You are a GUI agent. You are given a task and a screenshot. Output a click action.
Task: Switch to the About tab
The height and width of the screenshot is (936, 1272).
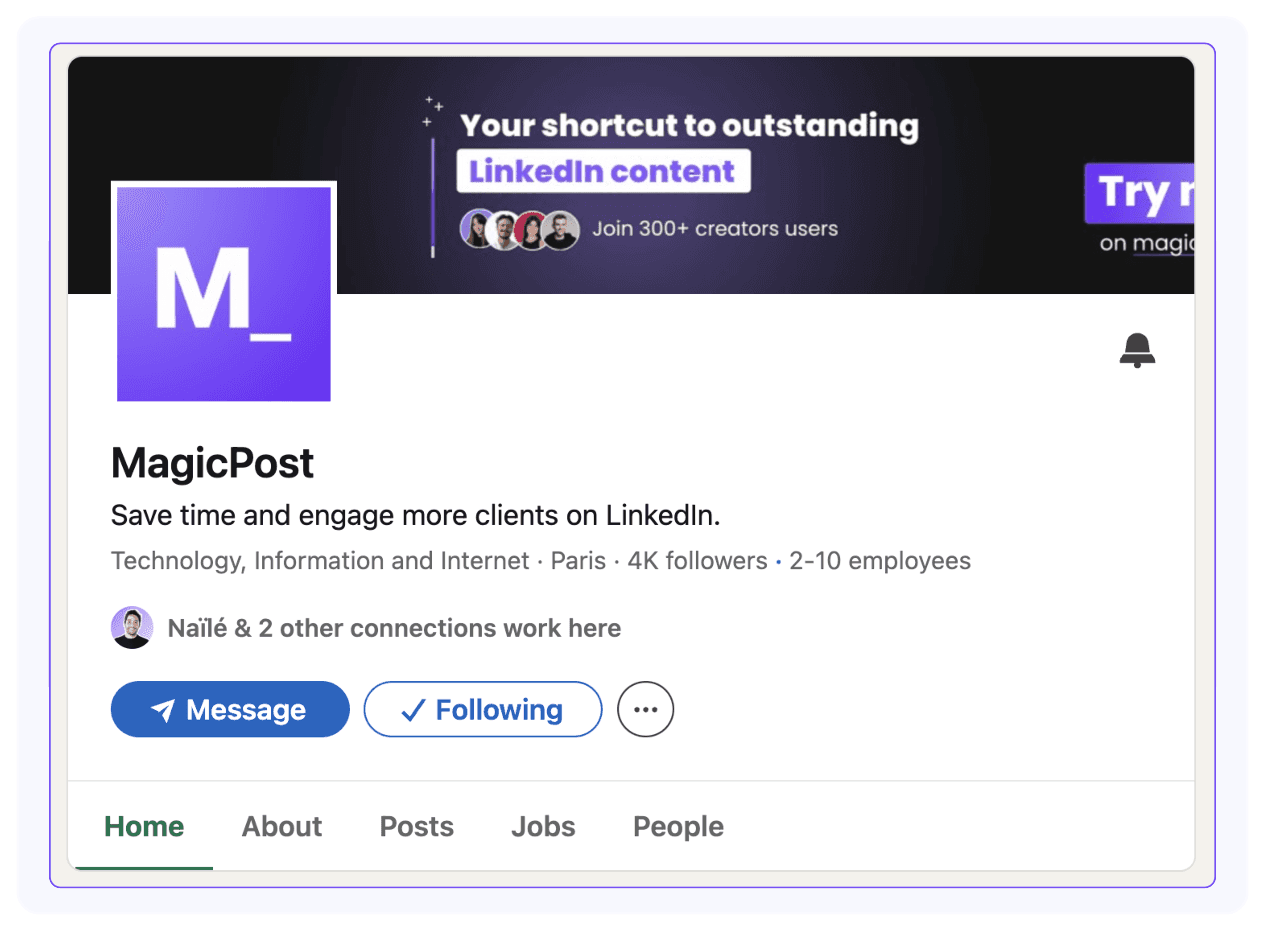pos(282,827)
